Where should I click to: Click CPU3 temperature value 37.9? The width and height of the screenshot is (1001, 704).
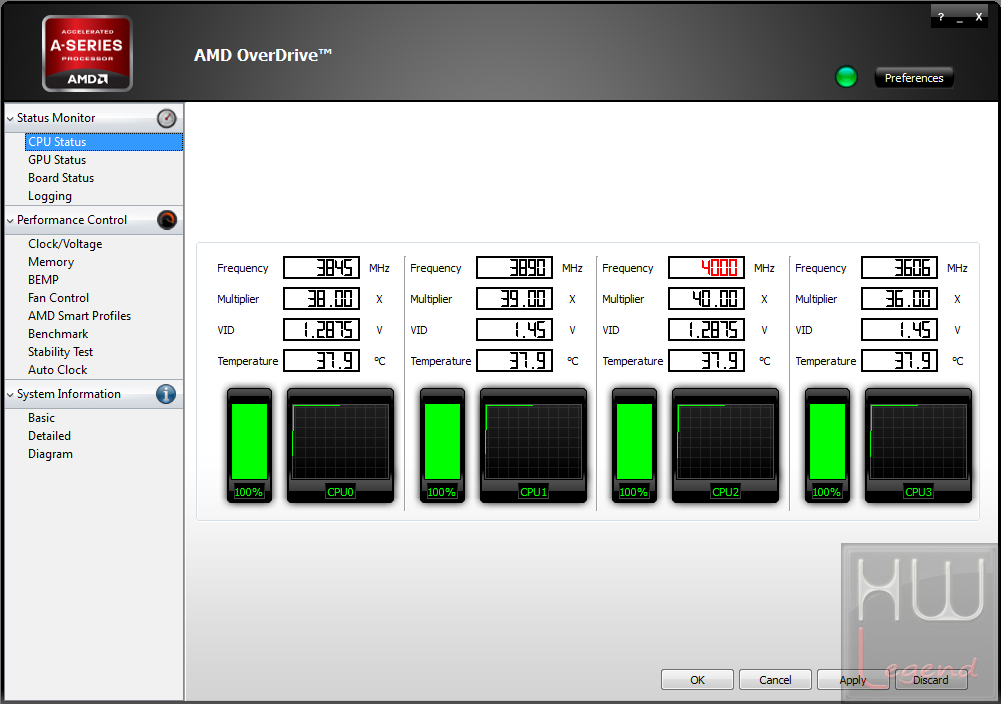coord(899,361)
